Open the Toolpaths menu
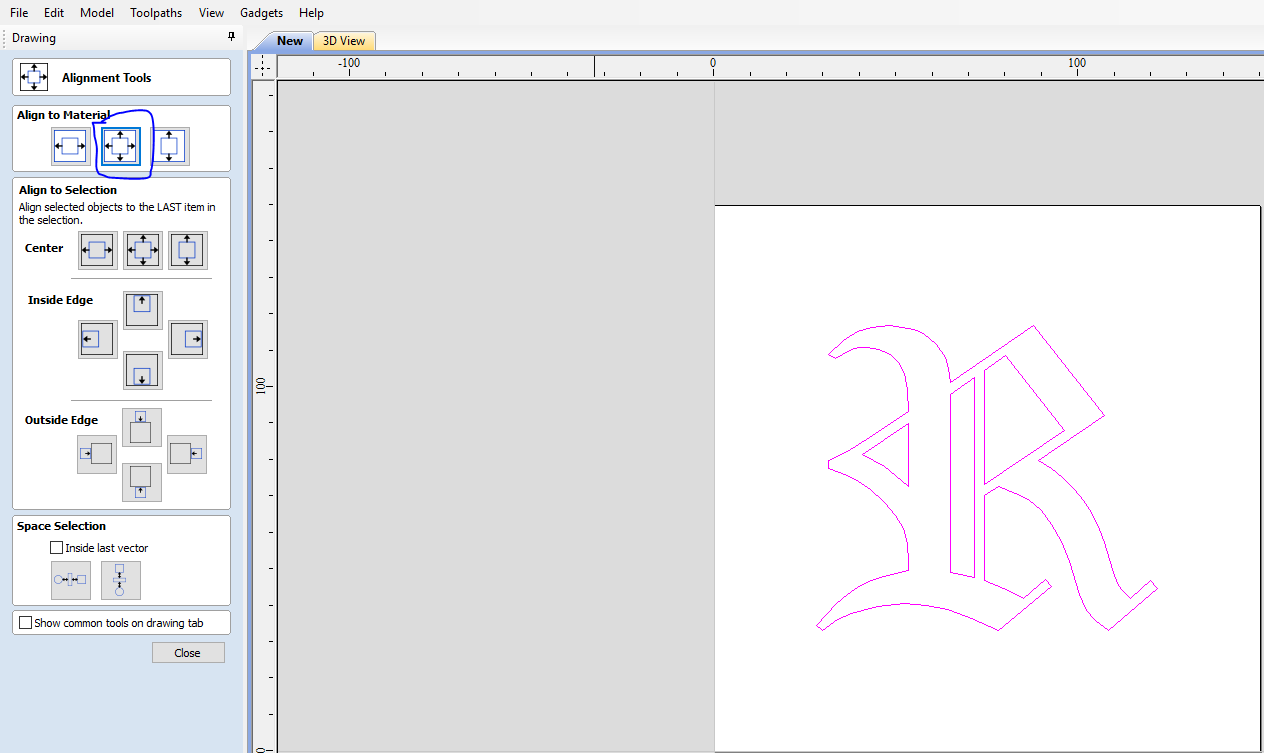1264x753 pixels. tap(155, 13)
